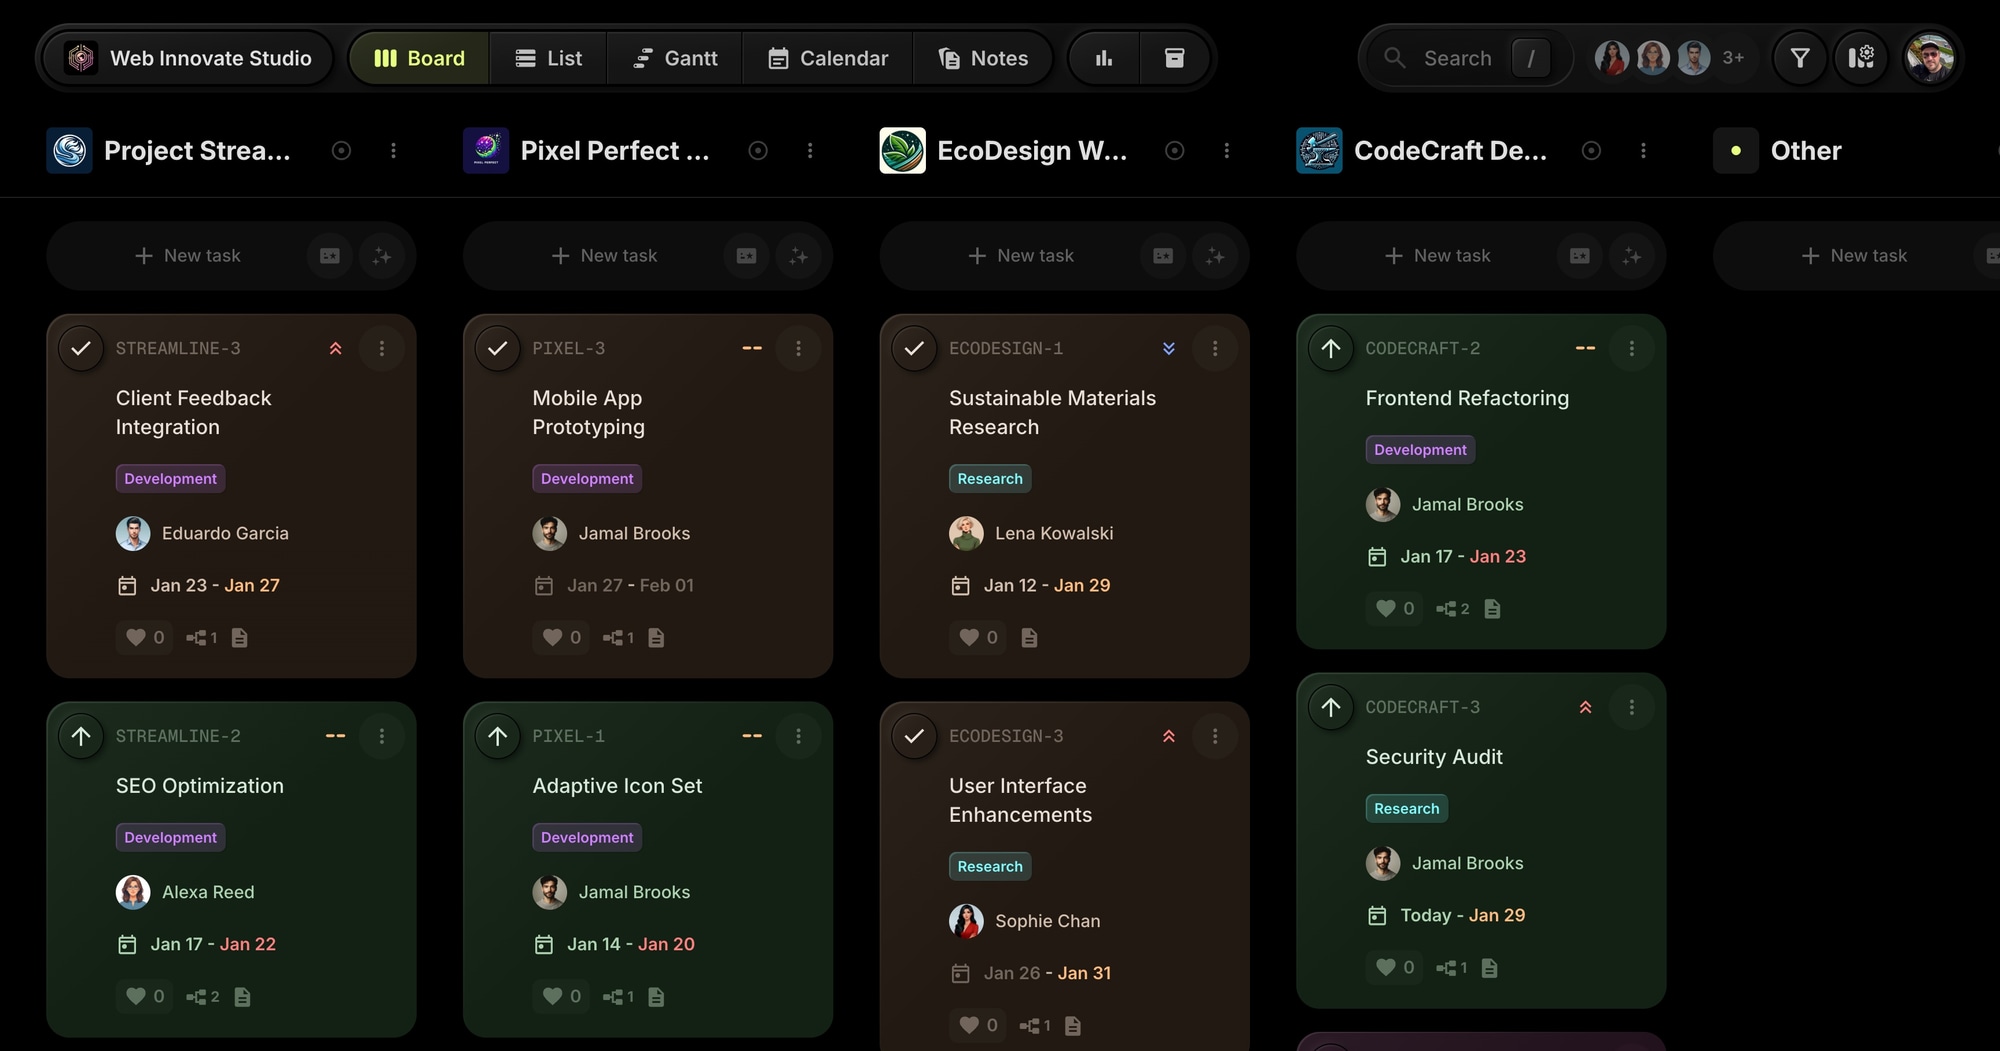Open the analytics bar chart view
Image resolution: width=2000 pixels, height=1051 pixels.
coord(1102,57)
